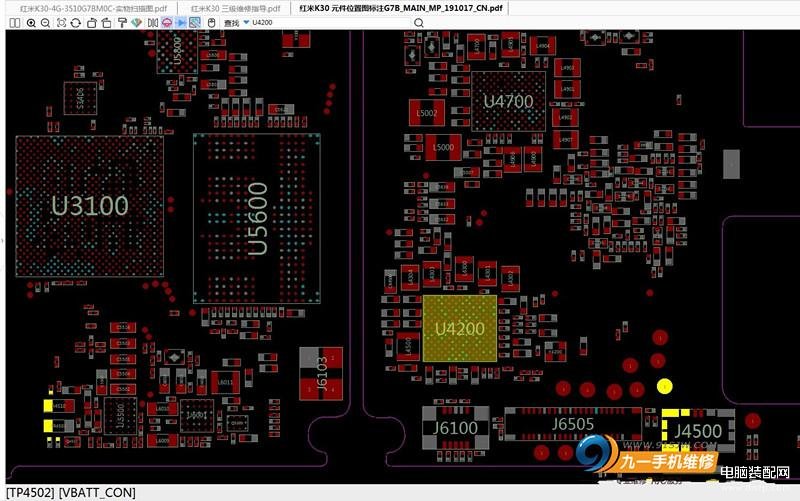Screen dimensions: 800x501
Task: Click the fit-to-window icon
Action: (61, 22)
